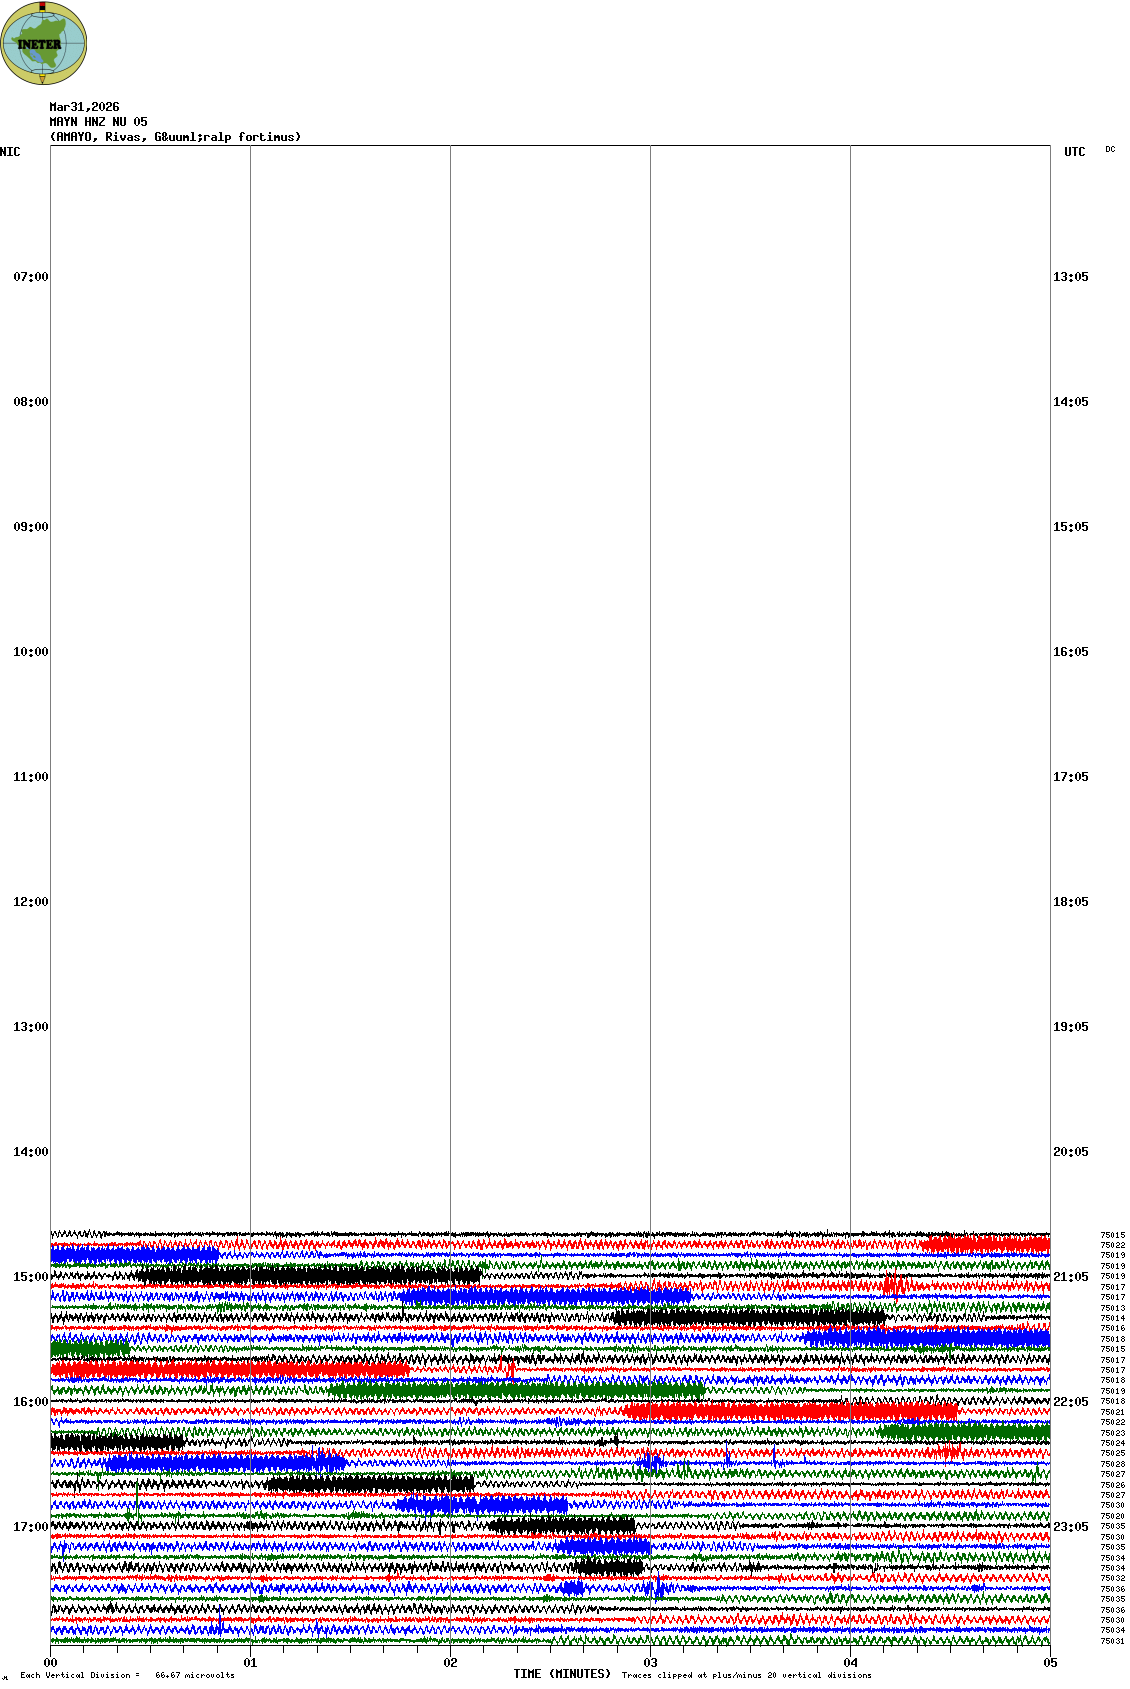Click the UTC time header
1130x1689 pixels.
point(1074,152)
